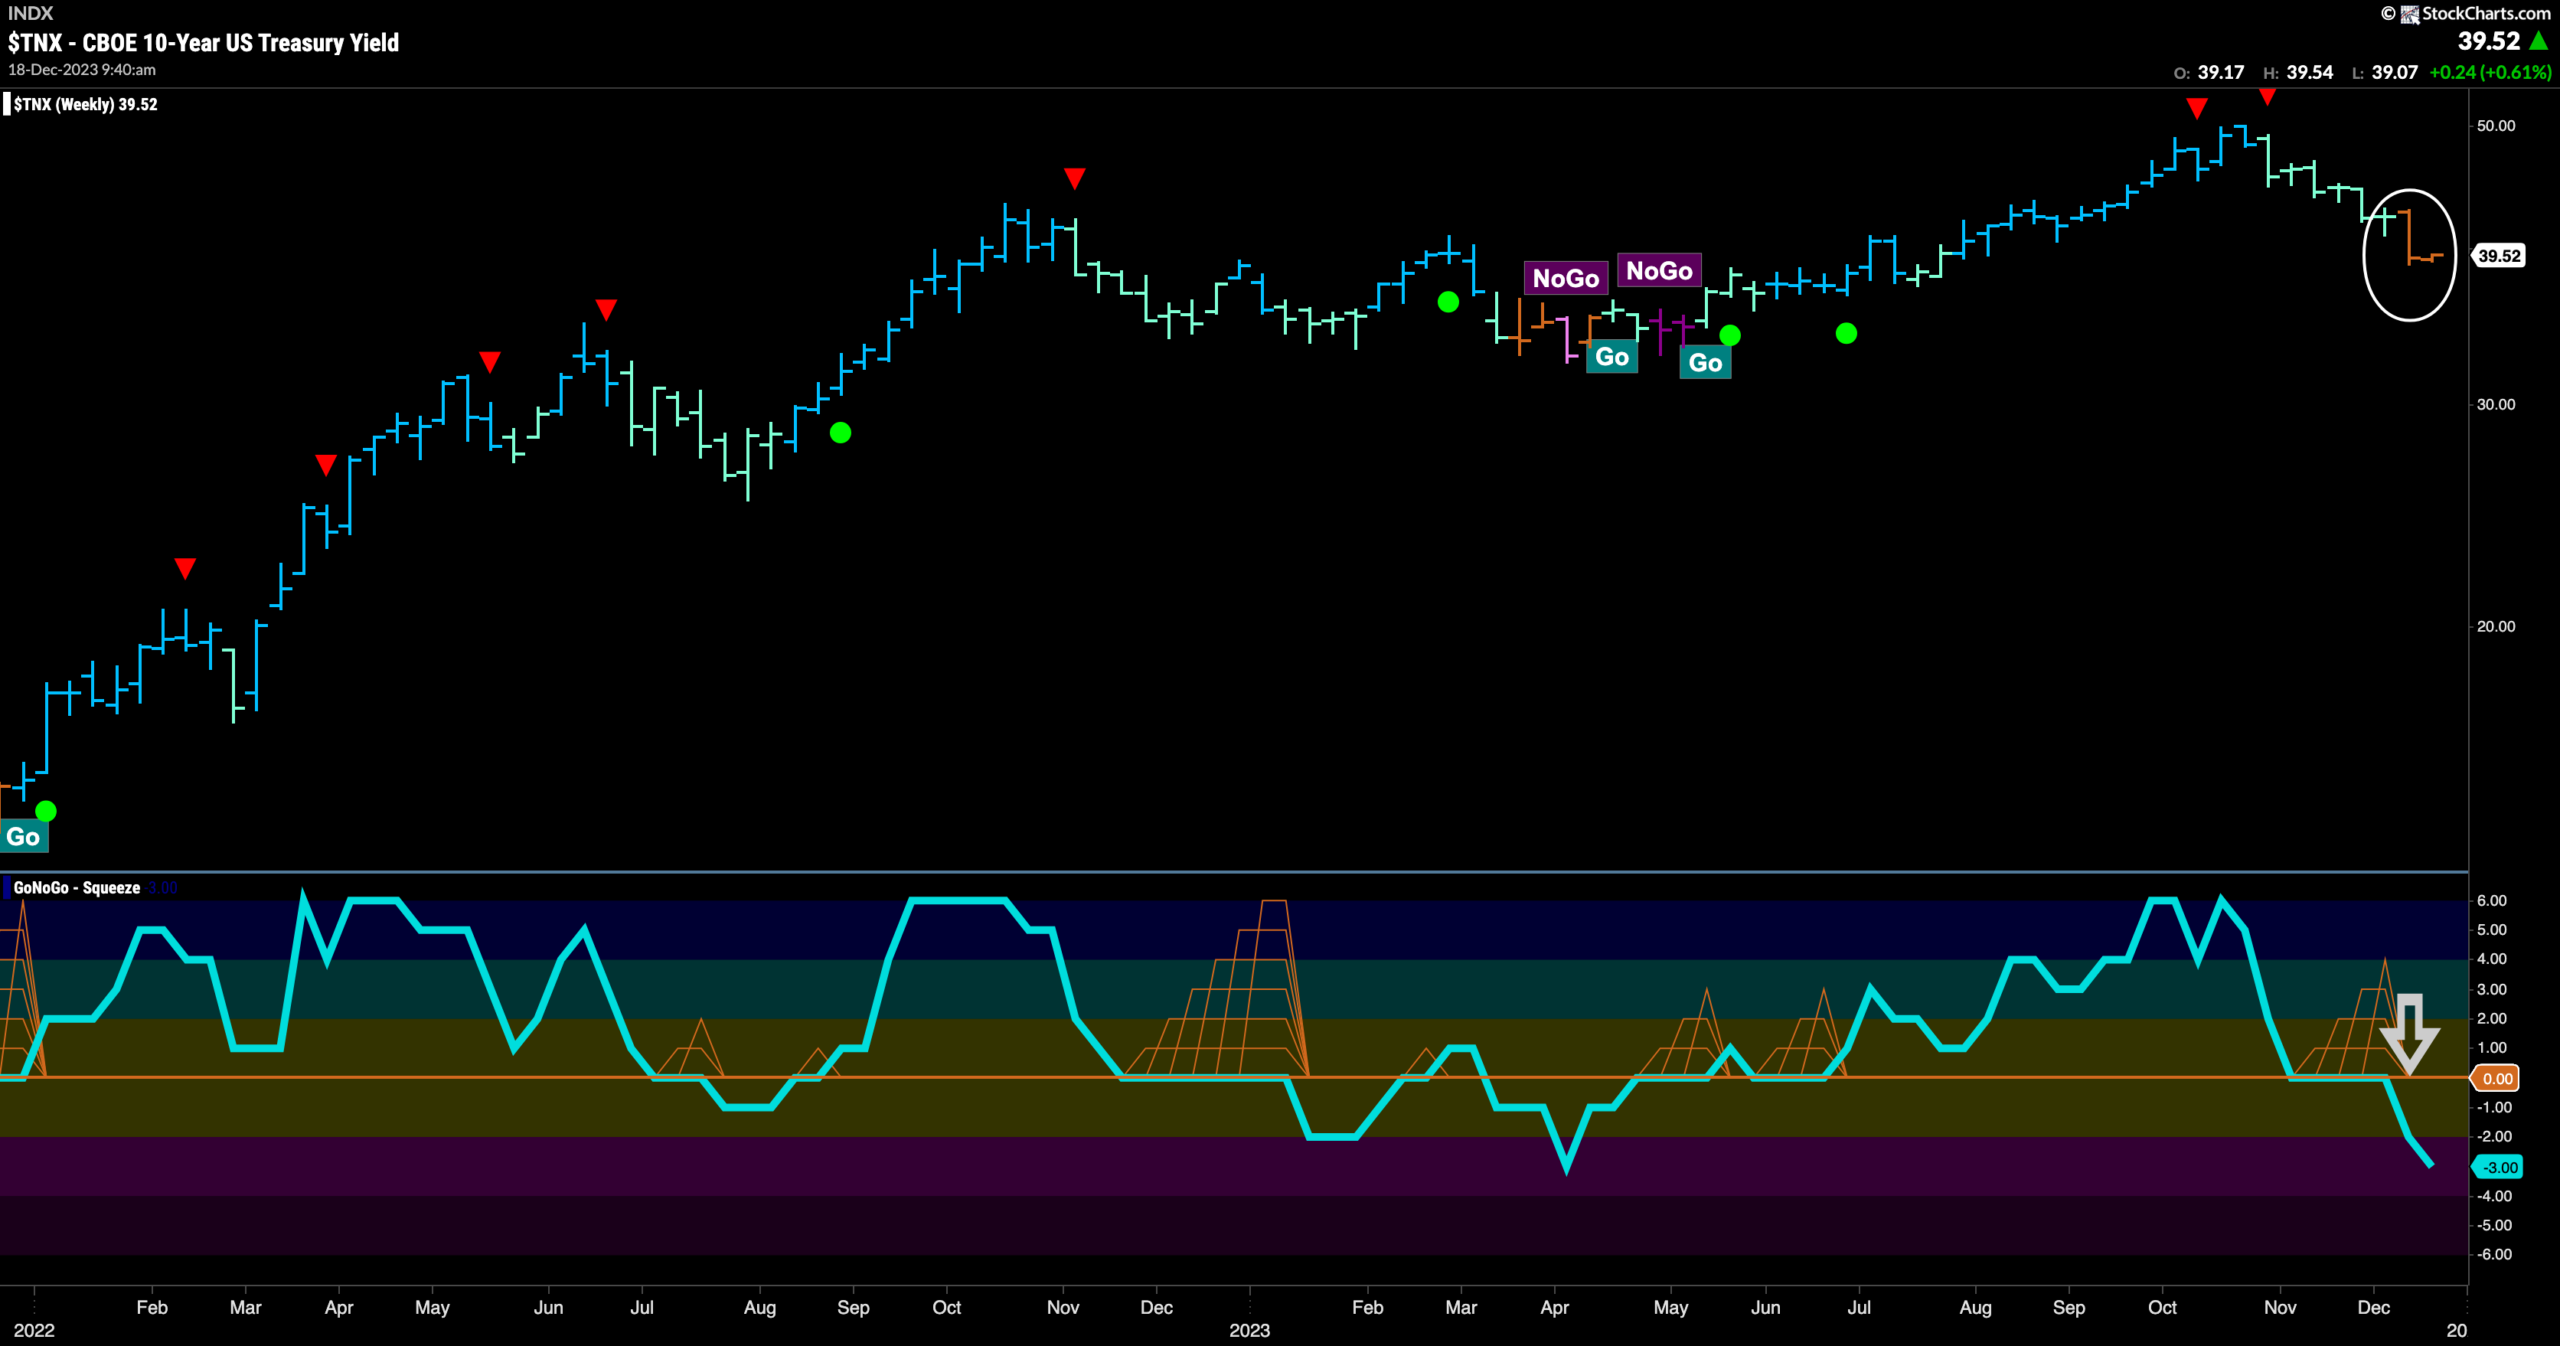Click the white down-arrow in Squeeze panel
2560x1346 pixels.
coord(2409,1031)
